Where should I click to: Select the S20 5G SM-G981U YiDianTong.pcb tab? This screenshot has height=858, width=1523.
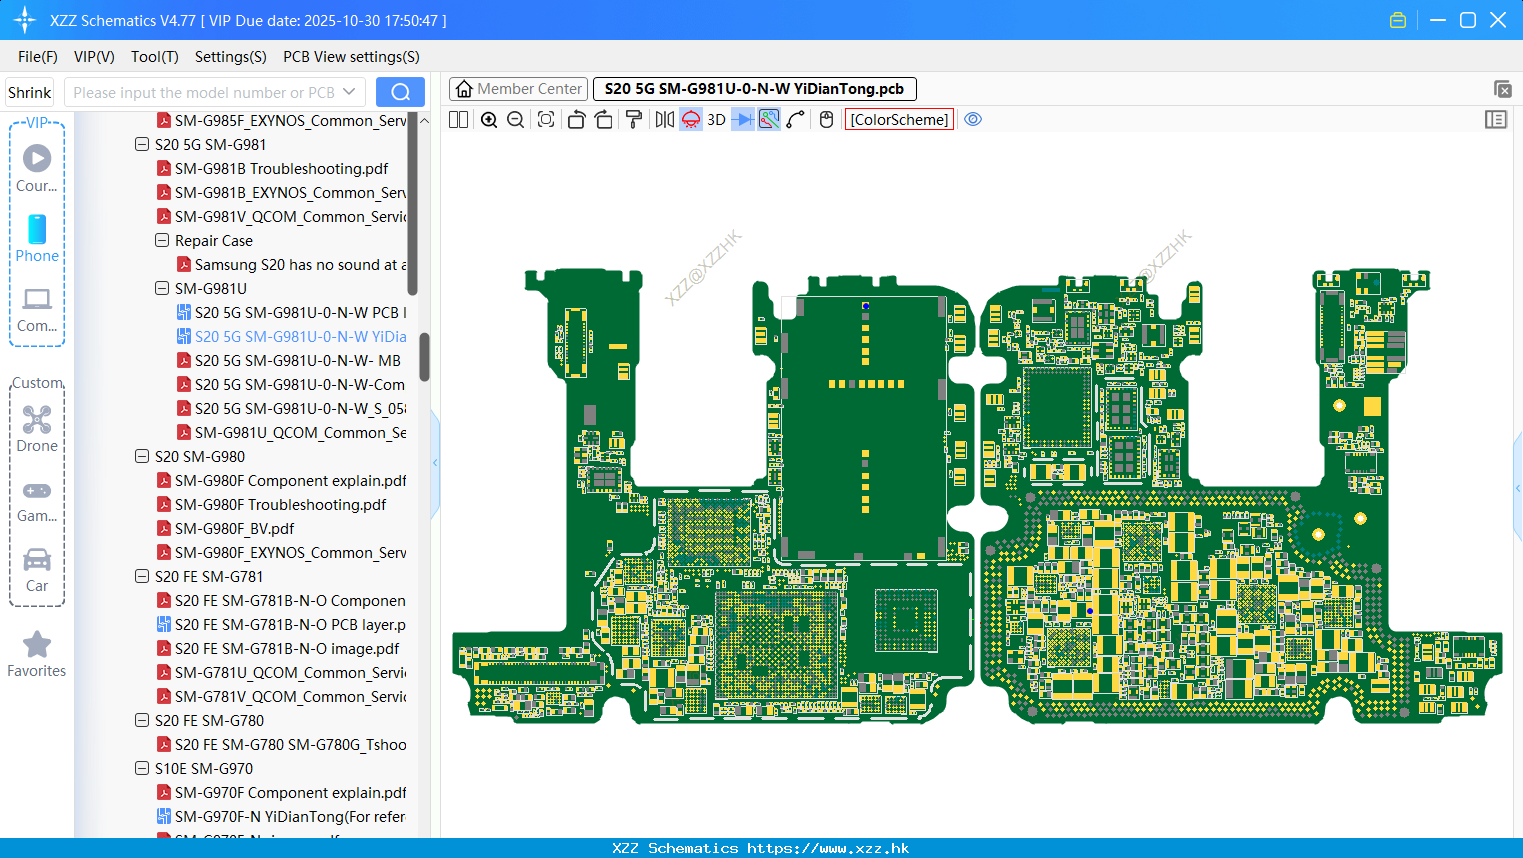pyautogui.click(x=755, y=89)
